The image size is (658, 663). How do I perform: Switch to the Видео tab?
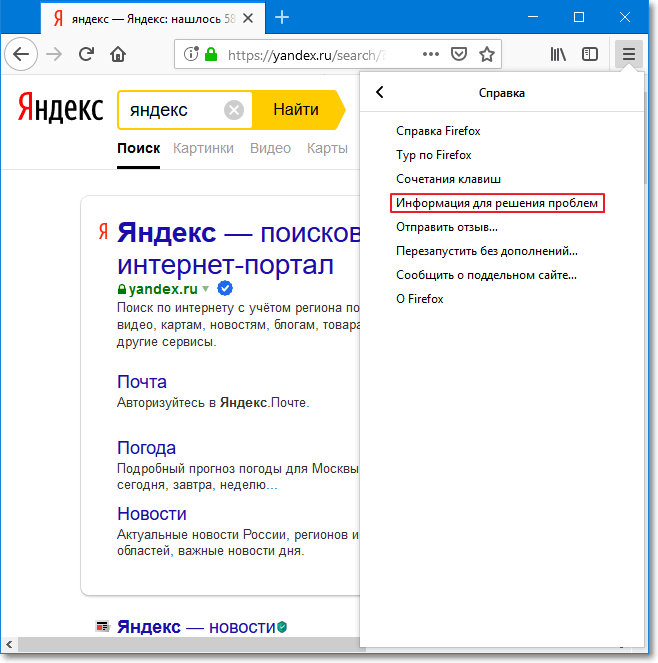[270, 148]
